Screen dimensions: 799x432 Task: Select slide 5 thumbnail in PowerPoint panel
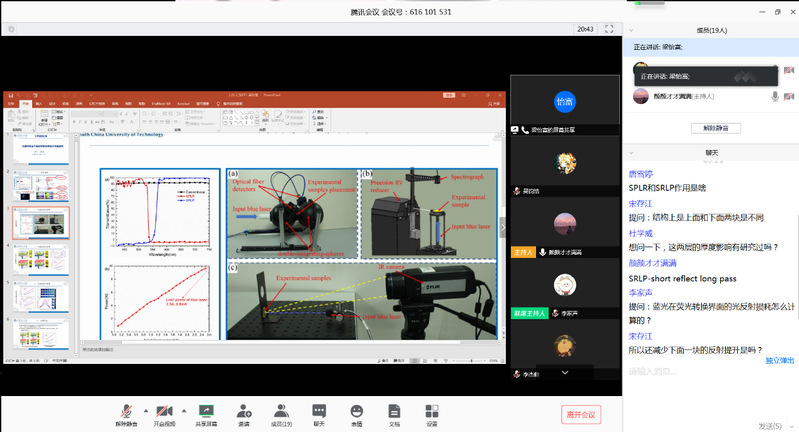[x=41, y=296]
